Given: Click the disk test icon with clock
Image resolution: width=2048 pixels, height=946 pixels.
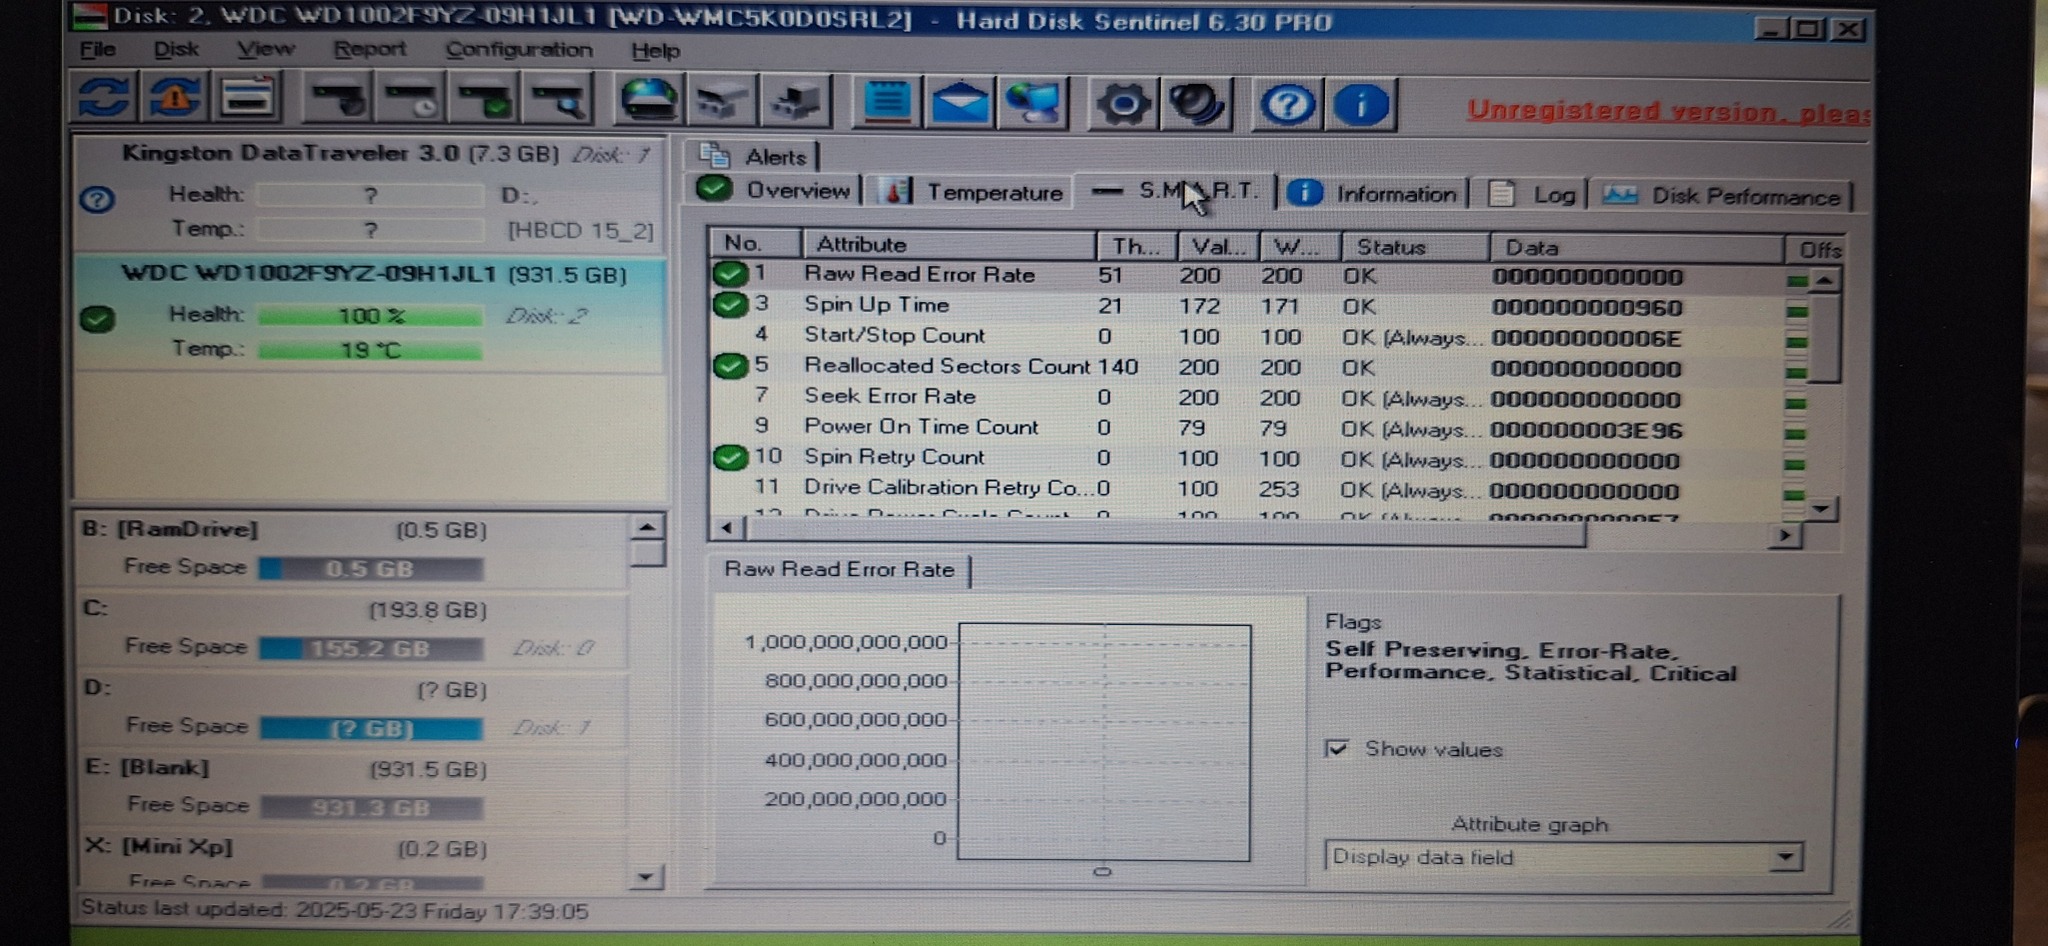Looking at the screenshot, I should click(x=411, y=99).
